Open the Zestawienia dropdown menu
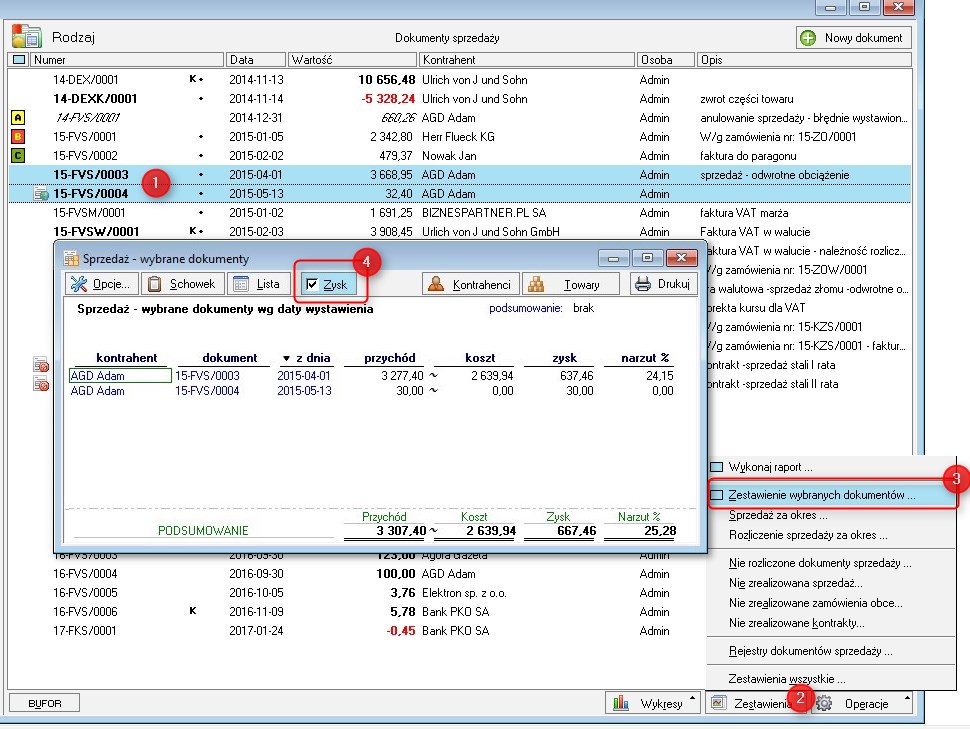 (x=756, y=703)
